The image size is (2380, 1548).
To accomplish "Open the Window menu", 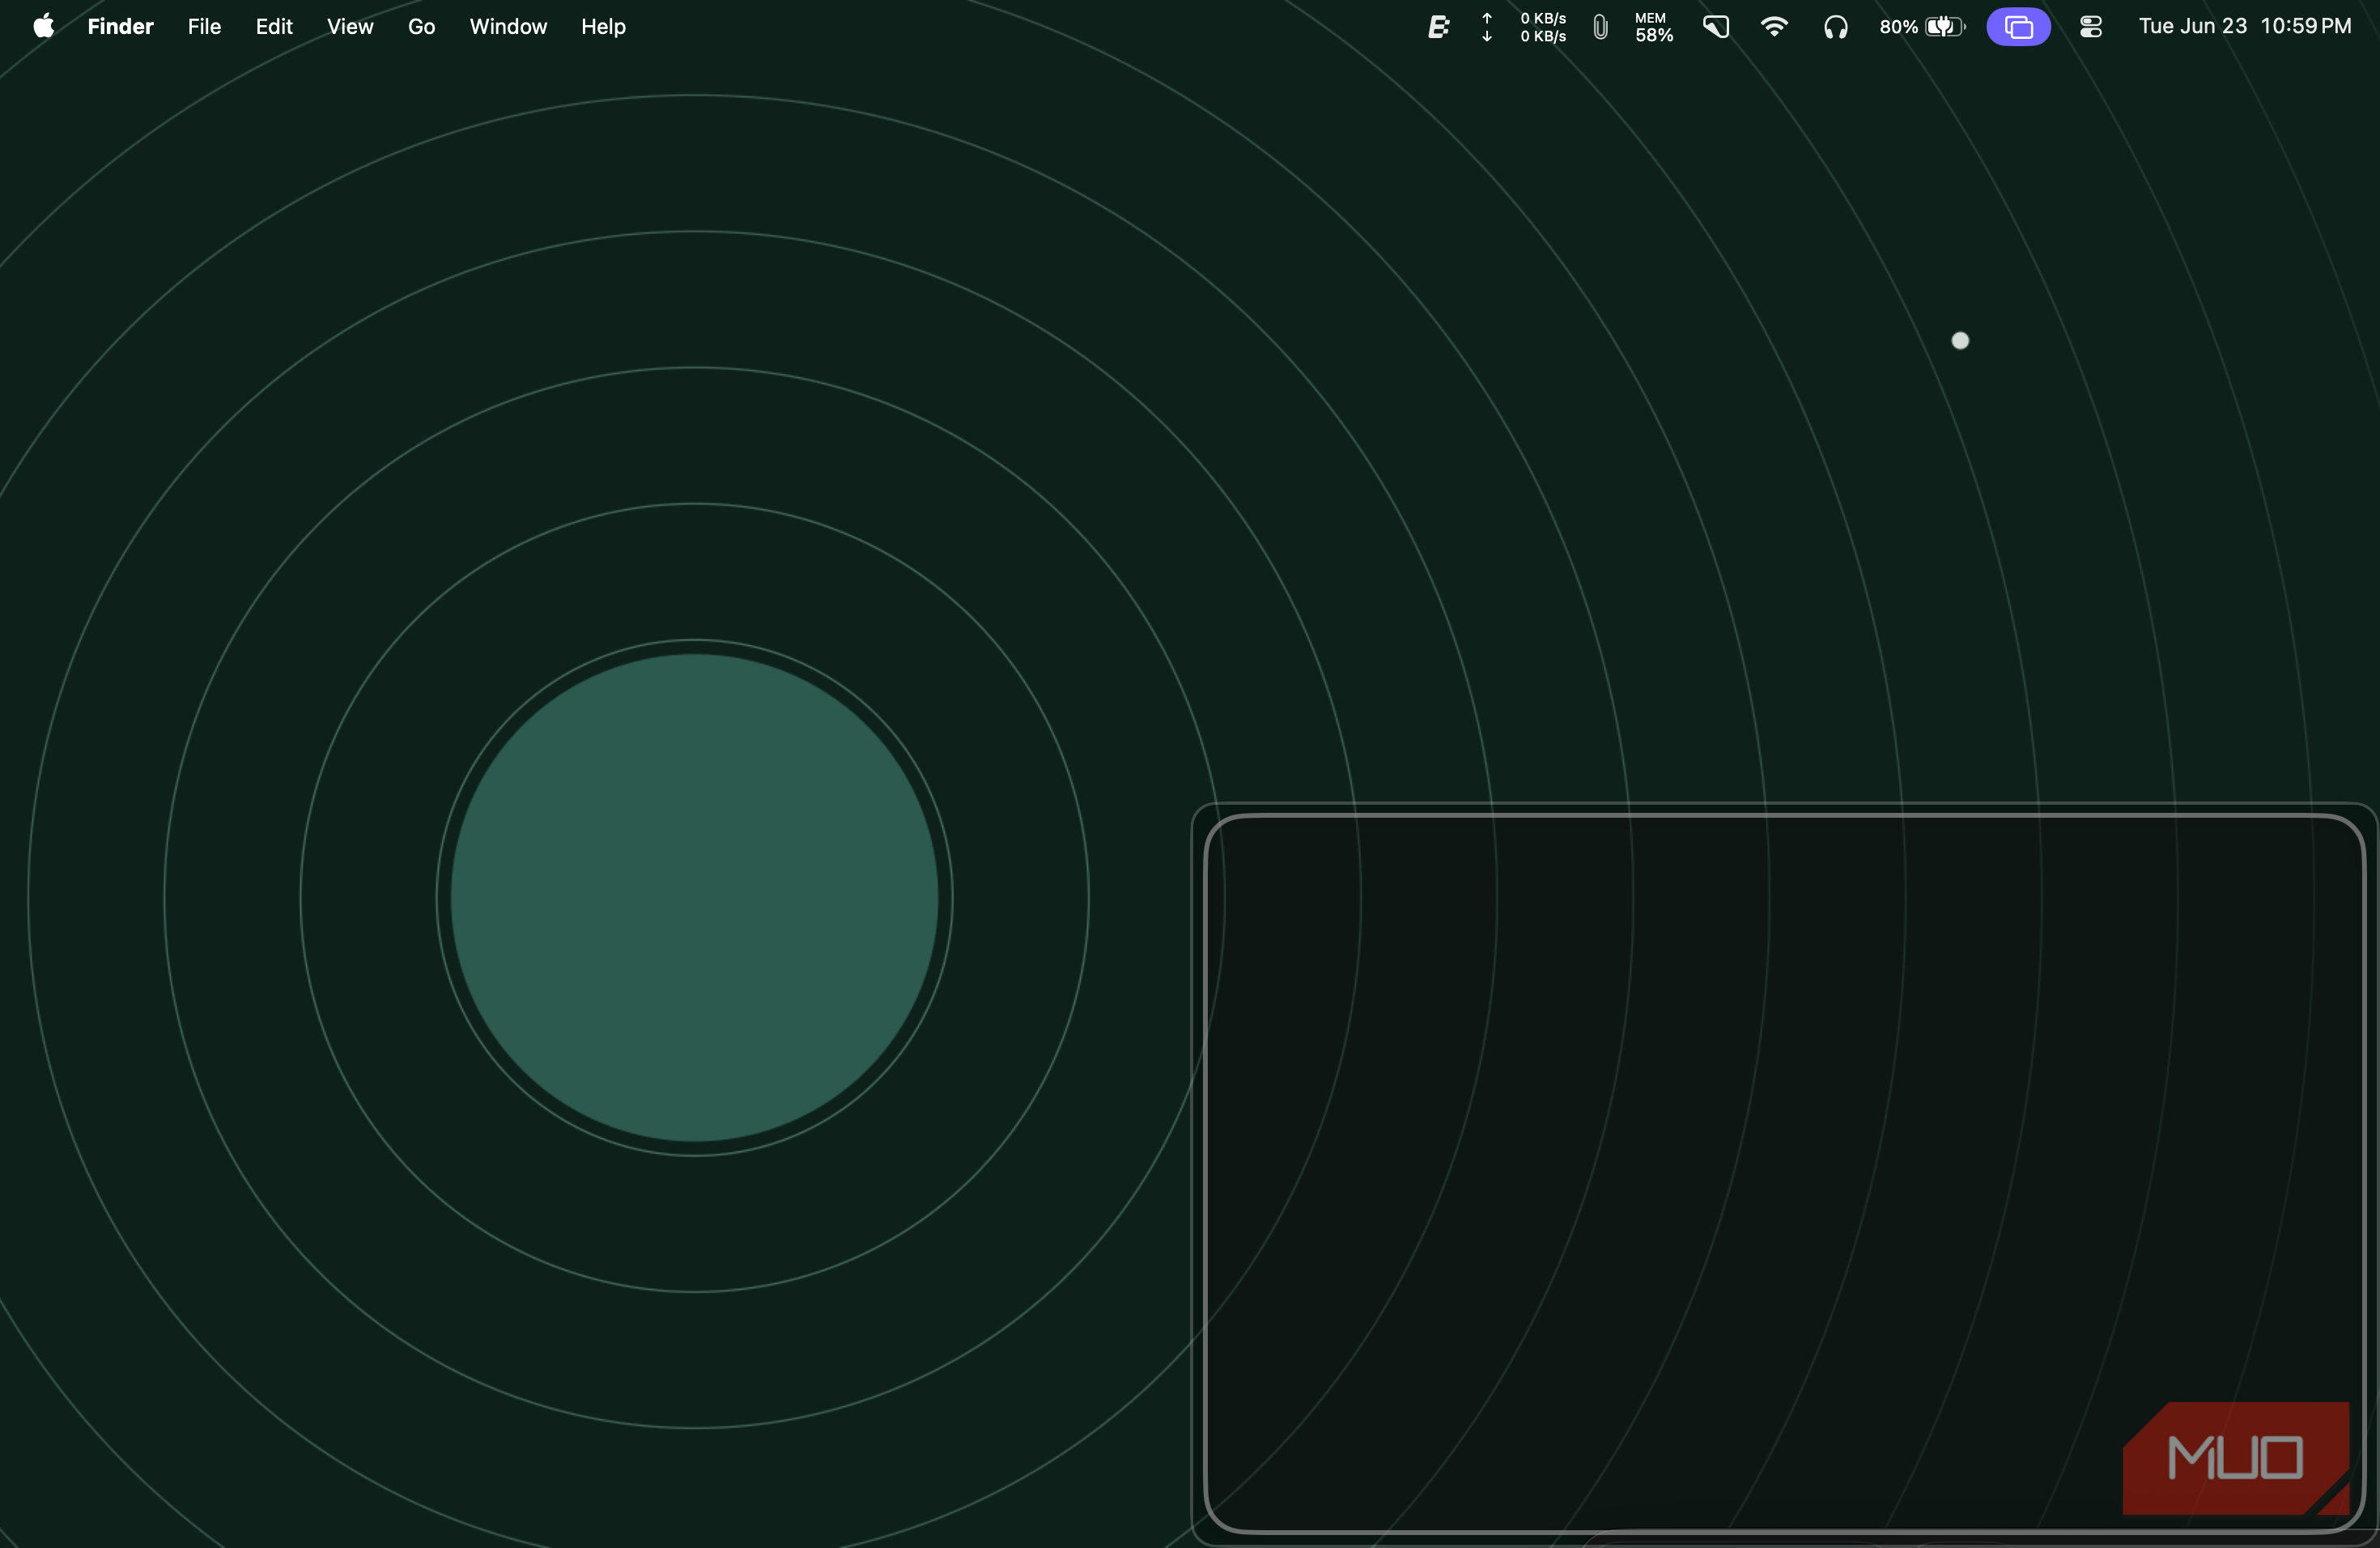I will [508, 26].
